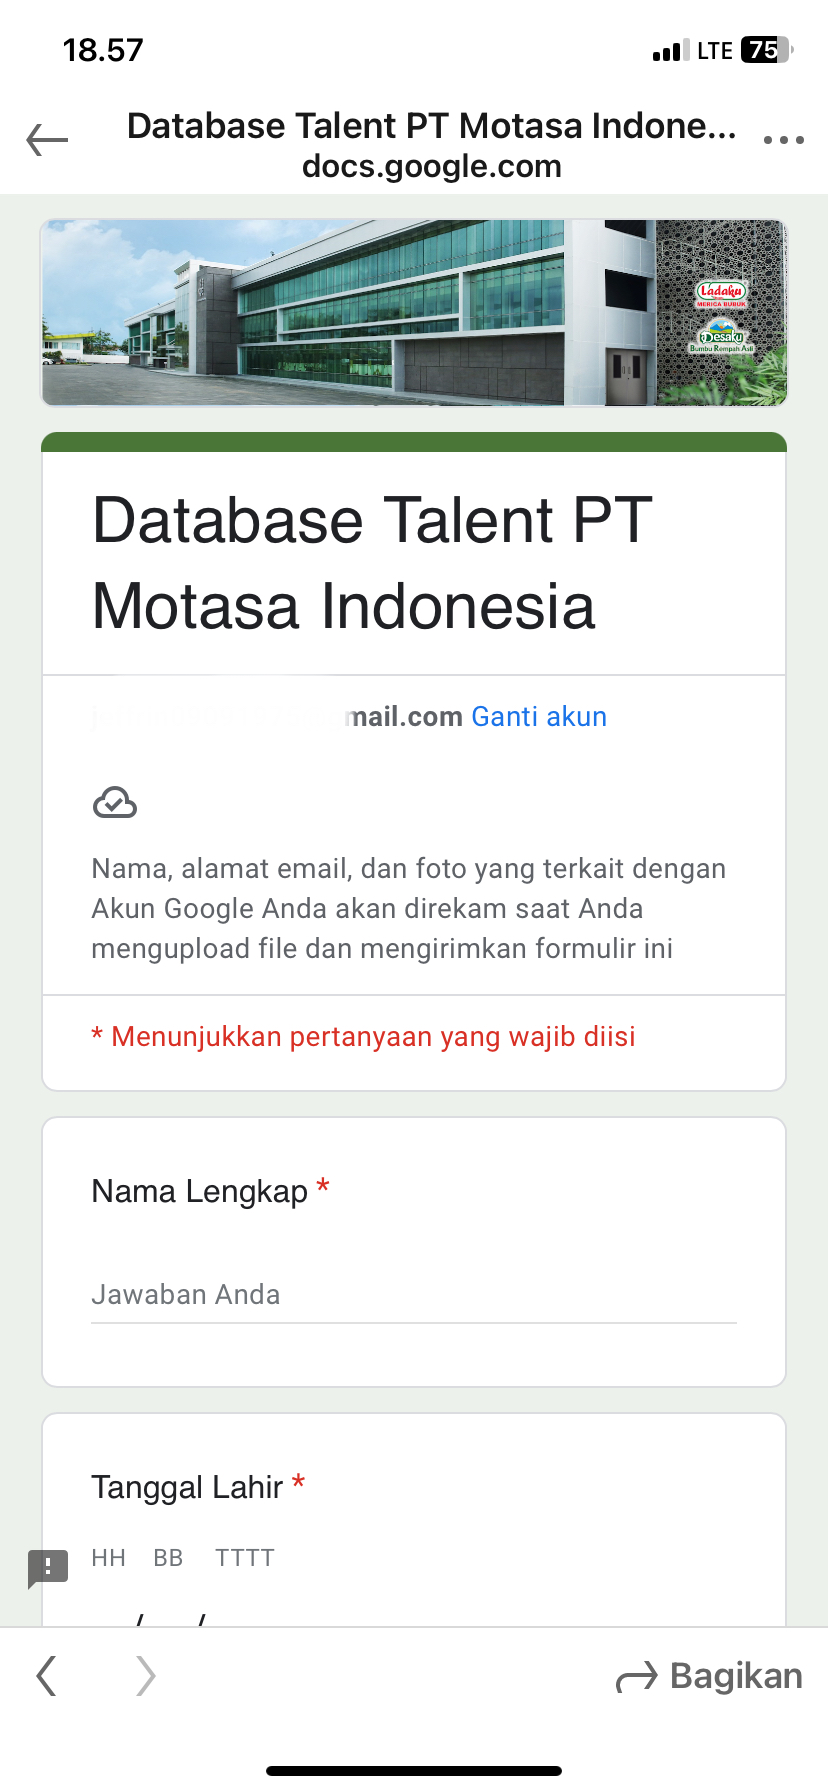The height and width of the screenshot is (1792, 828).
Task: Tap the Ladaku logo in the banner
Action: (721, 293)
